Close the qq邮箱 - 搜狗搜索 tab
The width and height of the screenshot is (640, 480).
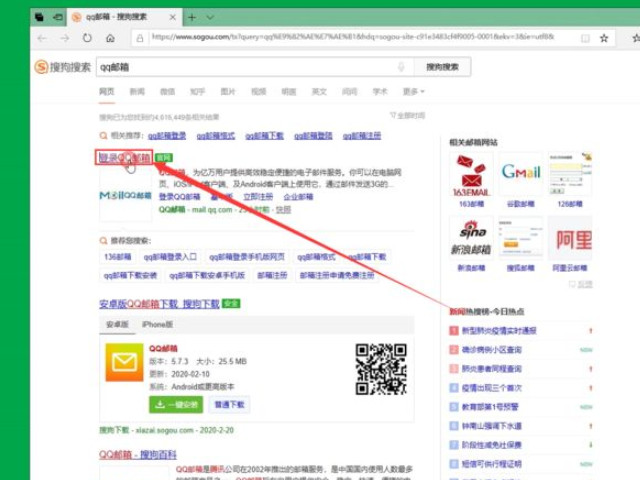(173, 17)
